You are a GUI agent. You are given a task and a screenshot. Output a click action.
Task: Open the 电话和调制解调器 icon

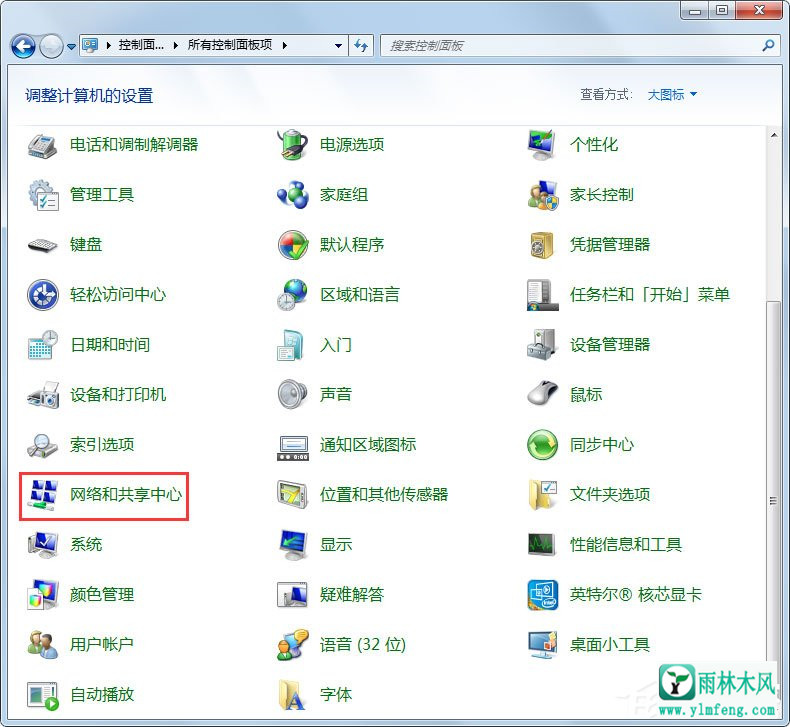point(42,145)
